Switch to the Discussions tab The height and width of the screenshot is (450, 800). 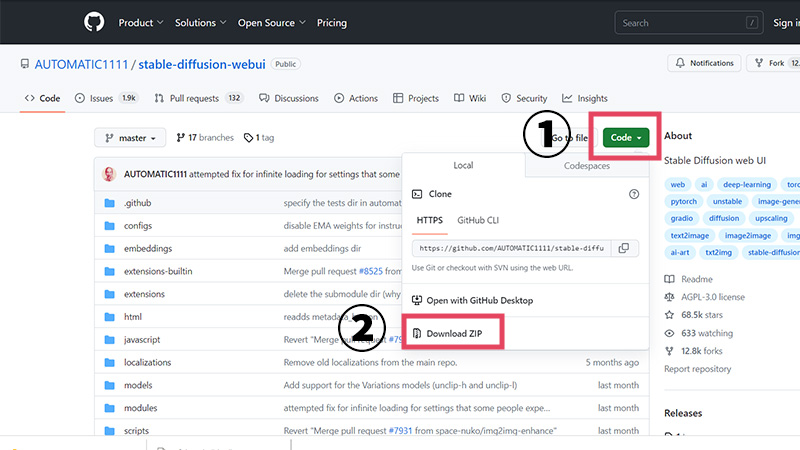pos(289,98)
